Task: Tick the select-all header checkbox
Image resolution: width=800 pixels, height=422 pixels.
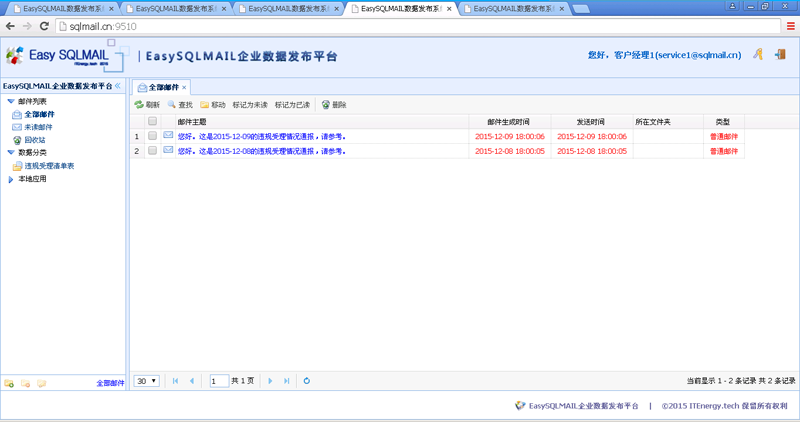Action: [152, 121]
